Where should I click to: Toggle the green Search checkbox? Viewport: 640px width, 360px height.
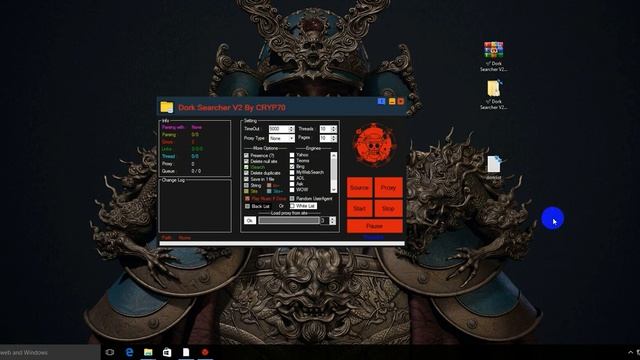[246, 167]
